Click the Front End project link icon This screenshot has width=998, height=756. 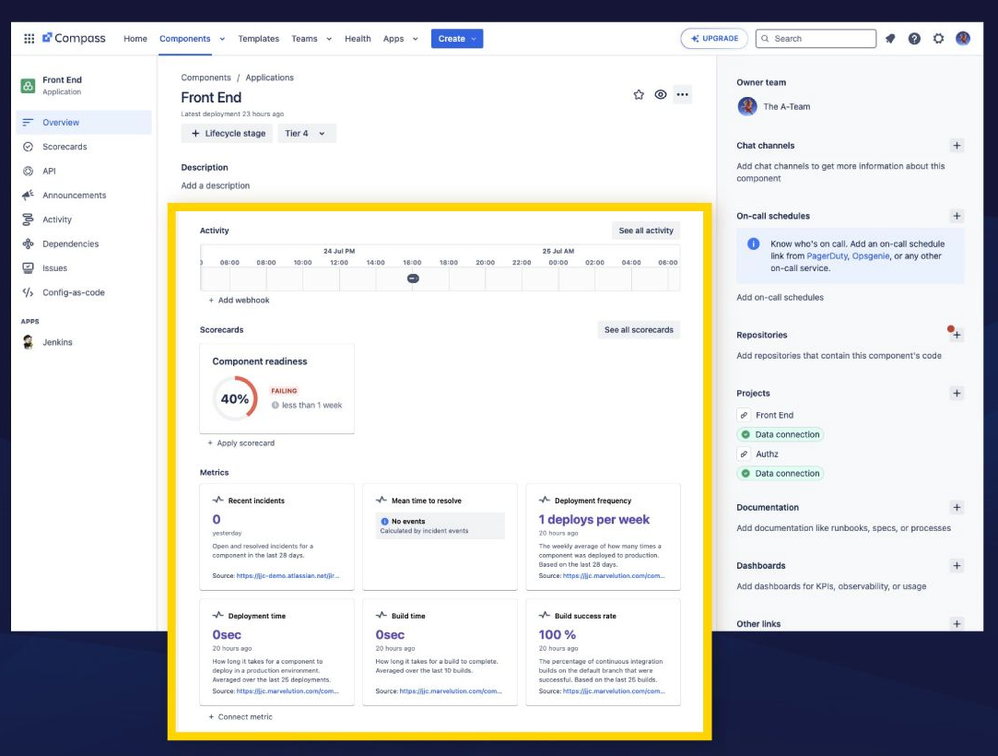point(743,415)
